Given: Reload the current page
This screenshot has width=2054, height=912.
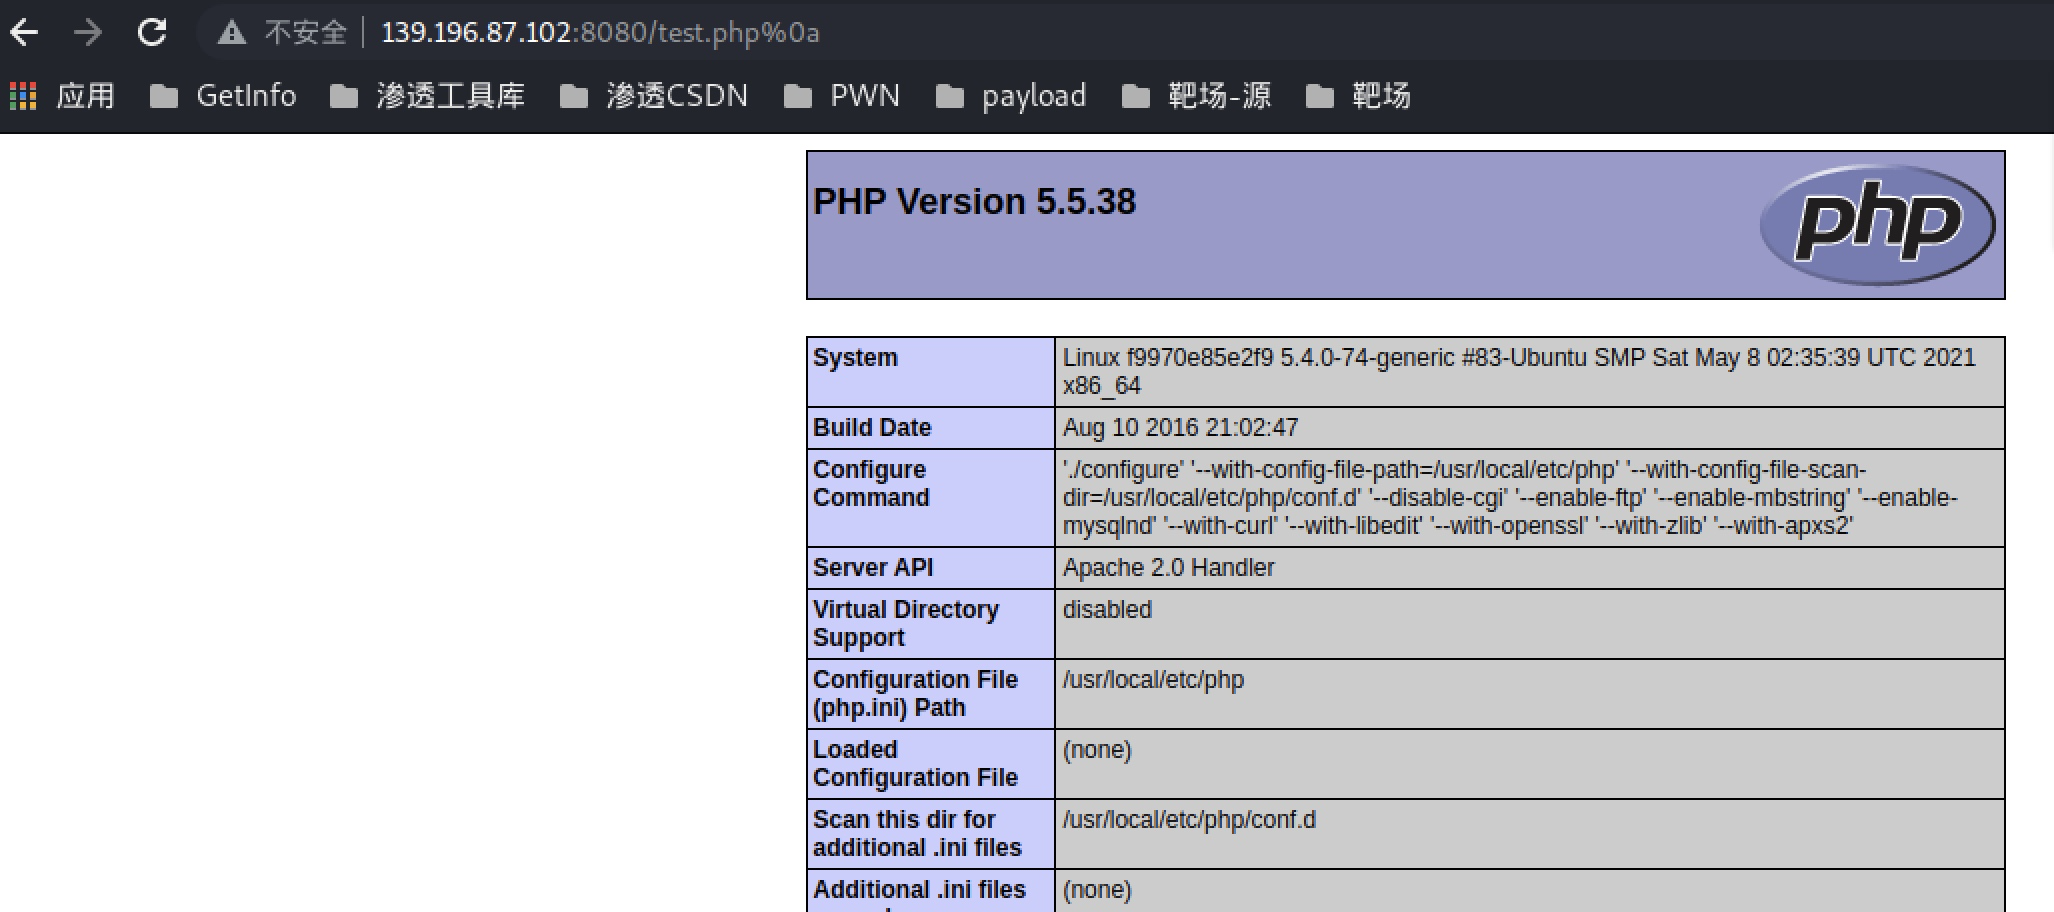Looking at the screenshot, I should pyautogui.click(x=152, y=33).
